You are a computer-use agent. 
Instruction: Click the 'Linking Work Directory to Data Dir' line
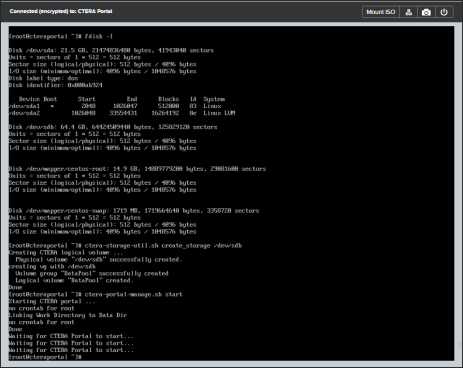tap(68, 315)
